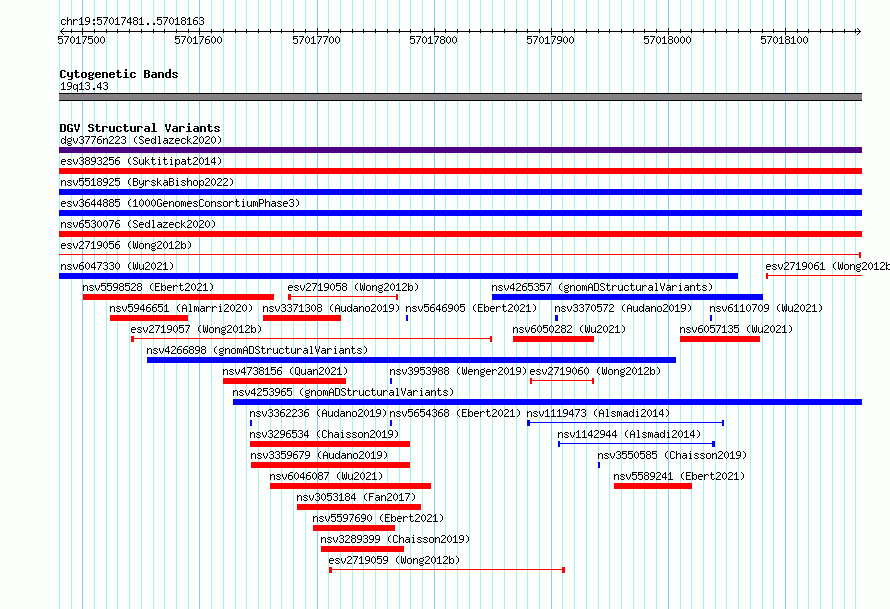
Task: Click the thin red line under esv2719056
Action: click(460, 255)
